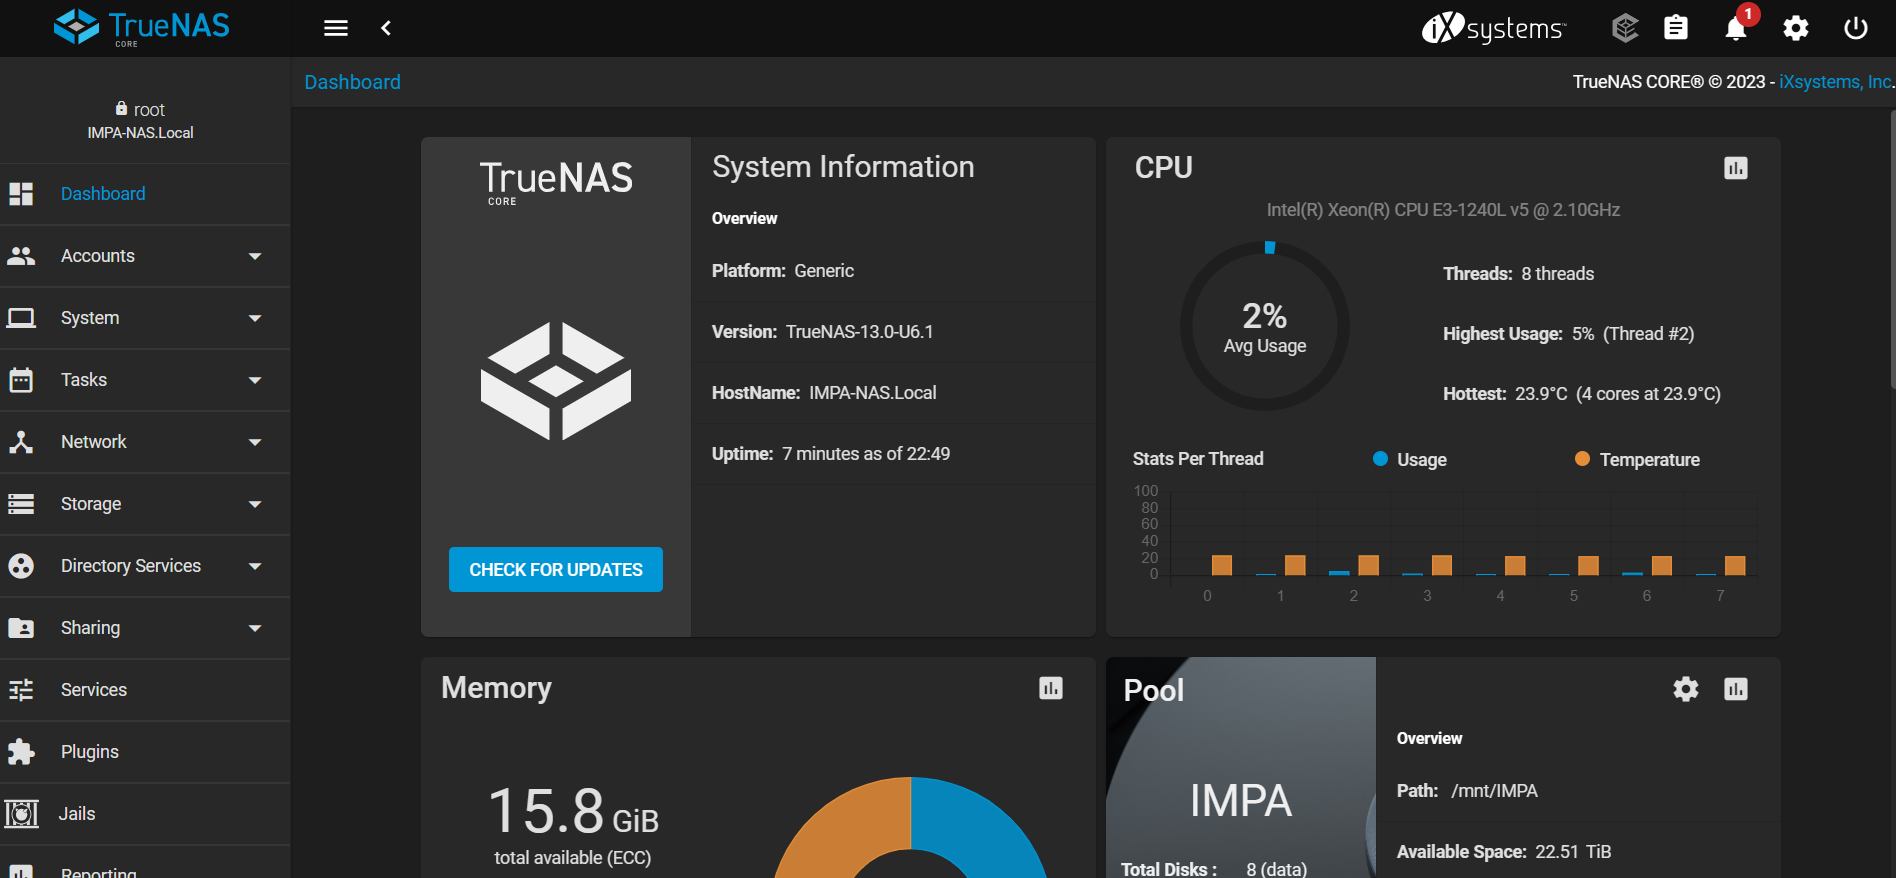Open the iXsystems, Inc. link
Image resolution: width=1896 pixels, height=878 pixels.
pos(1835,82)
